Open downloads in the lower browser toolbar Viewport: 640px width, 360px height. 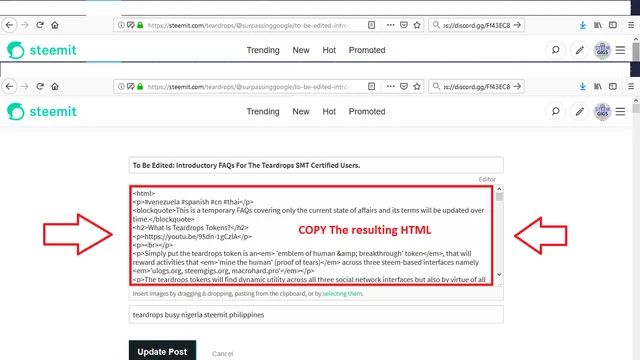tap(582, 87)
